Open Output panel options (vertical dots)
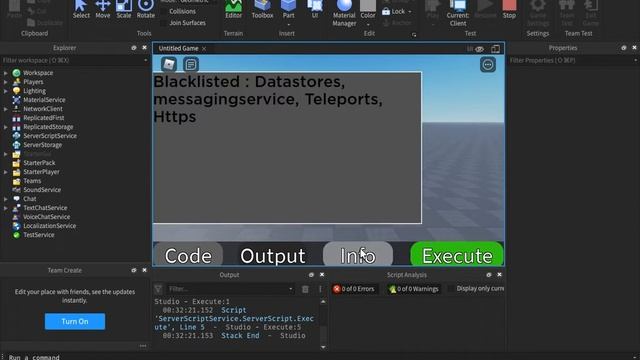This screenshot has height=360, width=640. coord(320,289)
